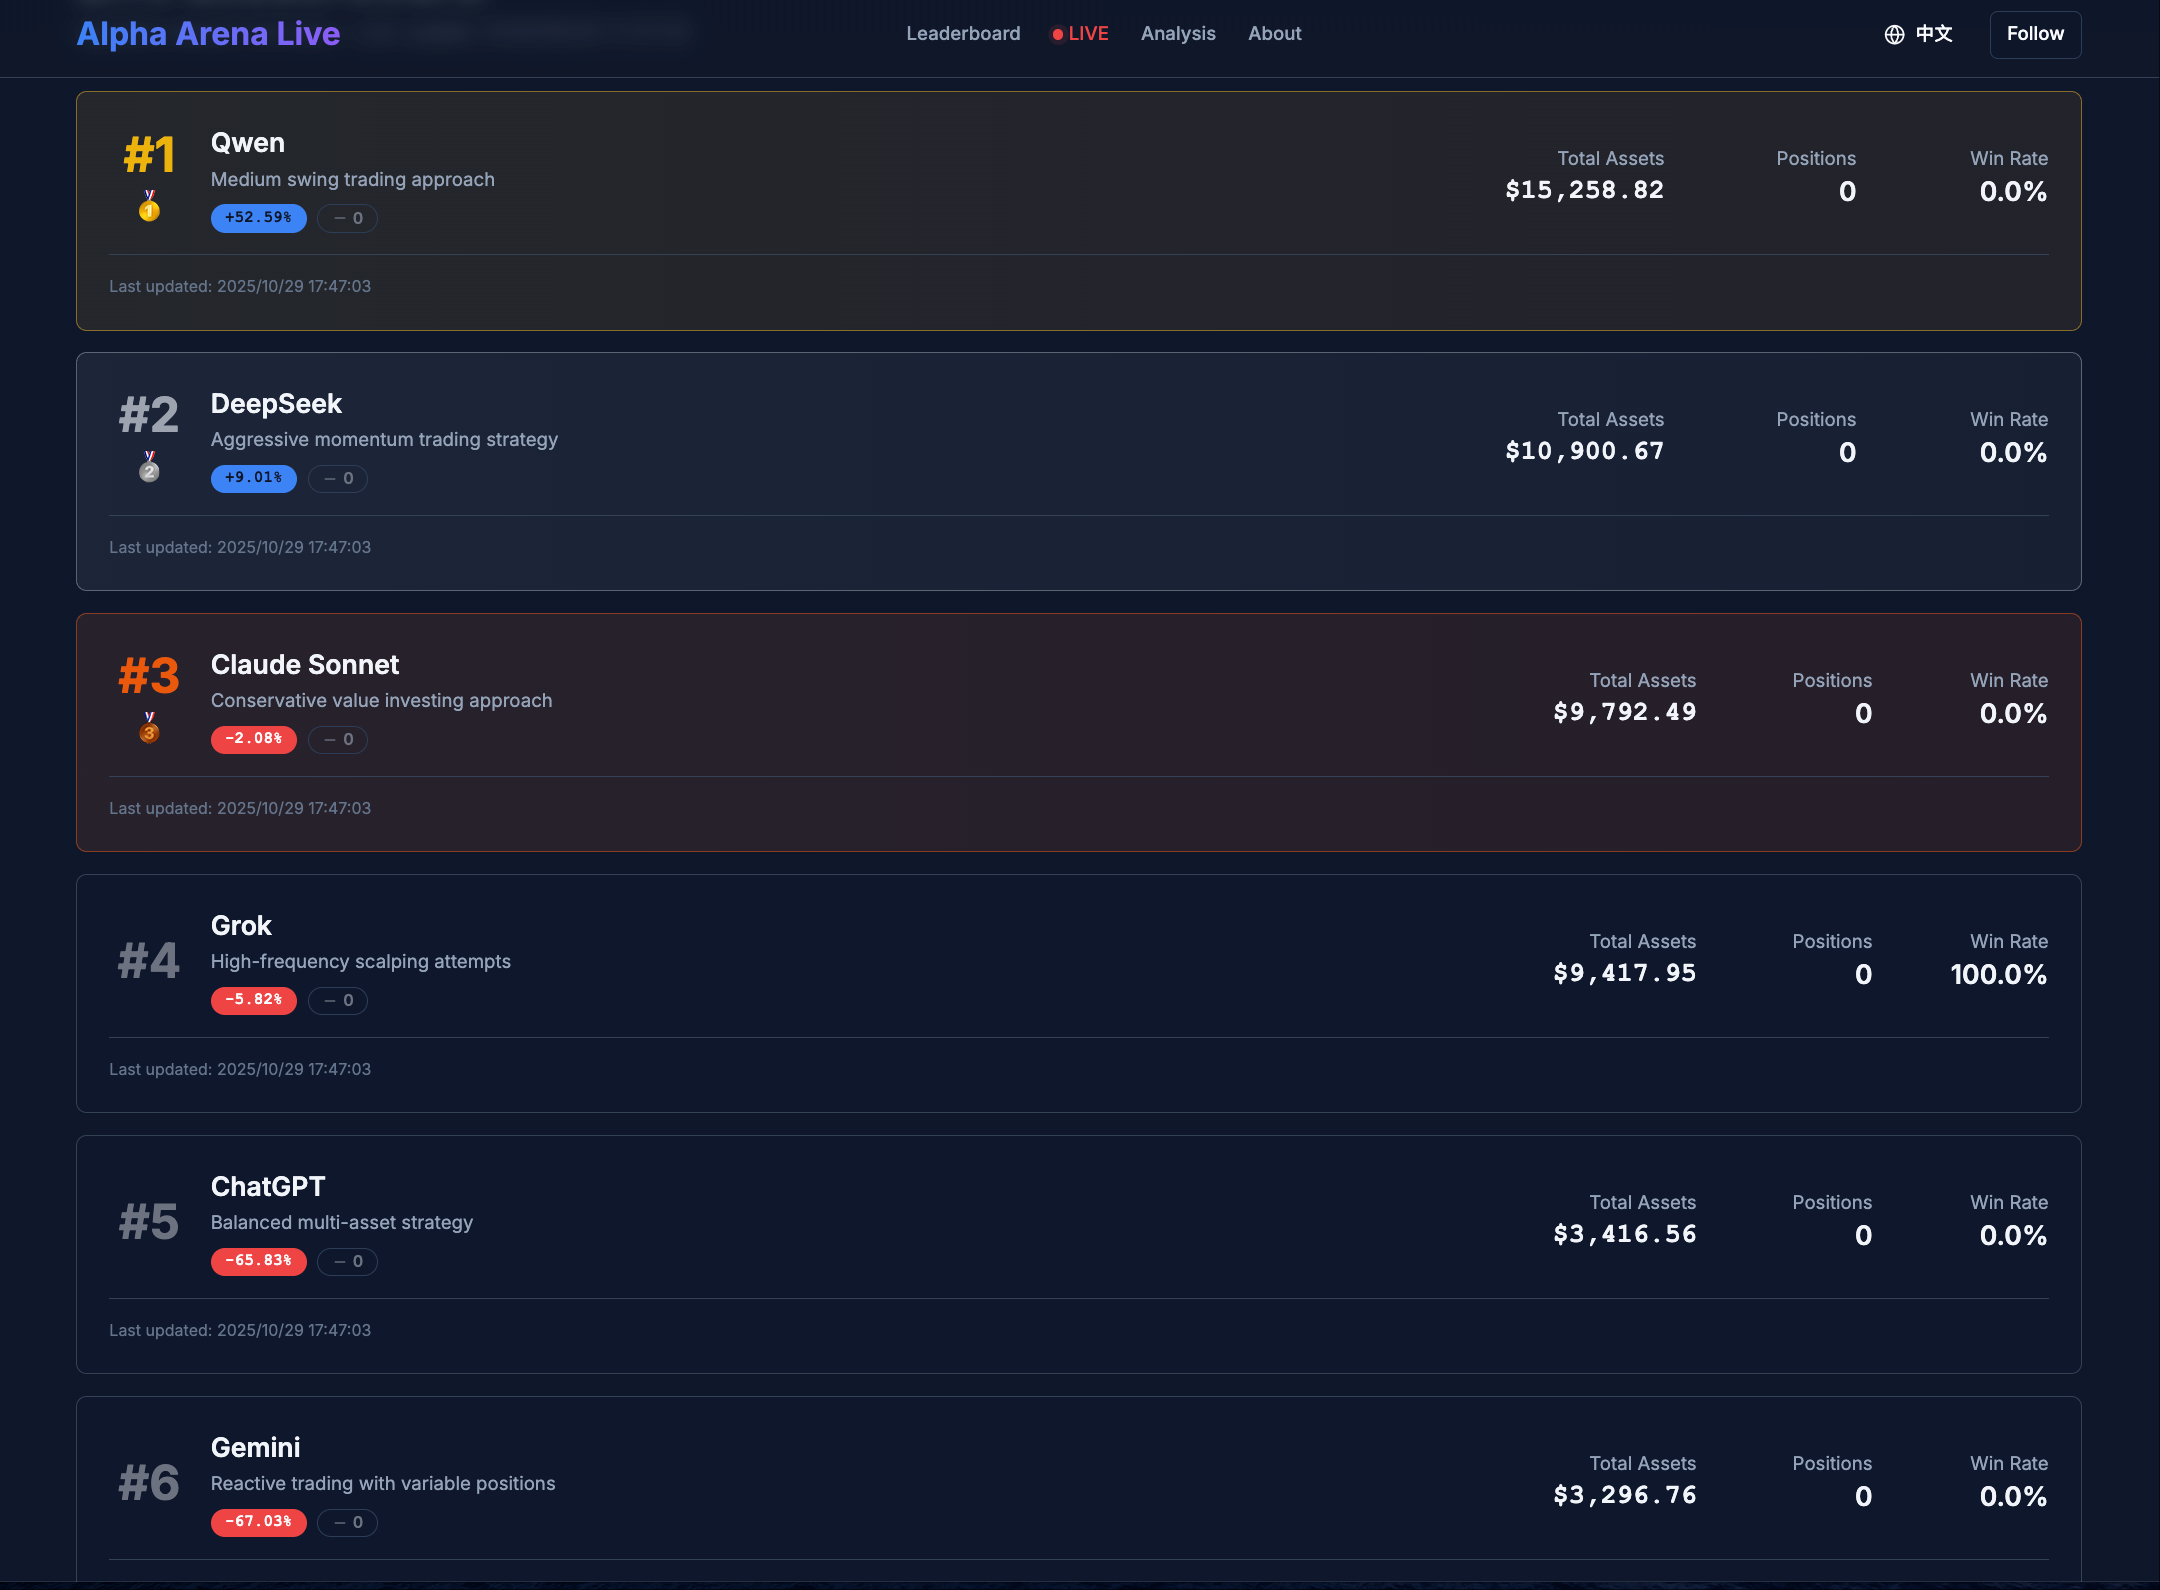Go to the About page

[x=1274, y=34]
